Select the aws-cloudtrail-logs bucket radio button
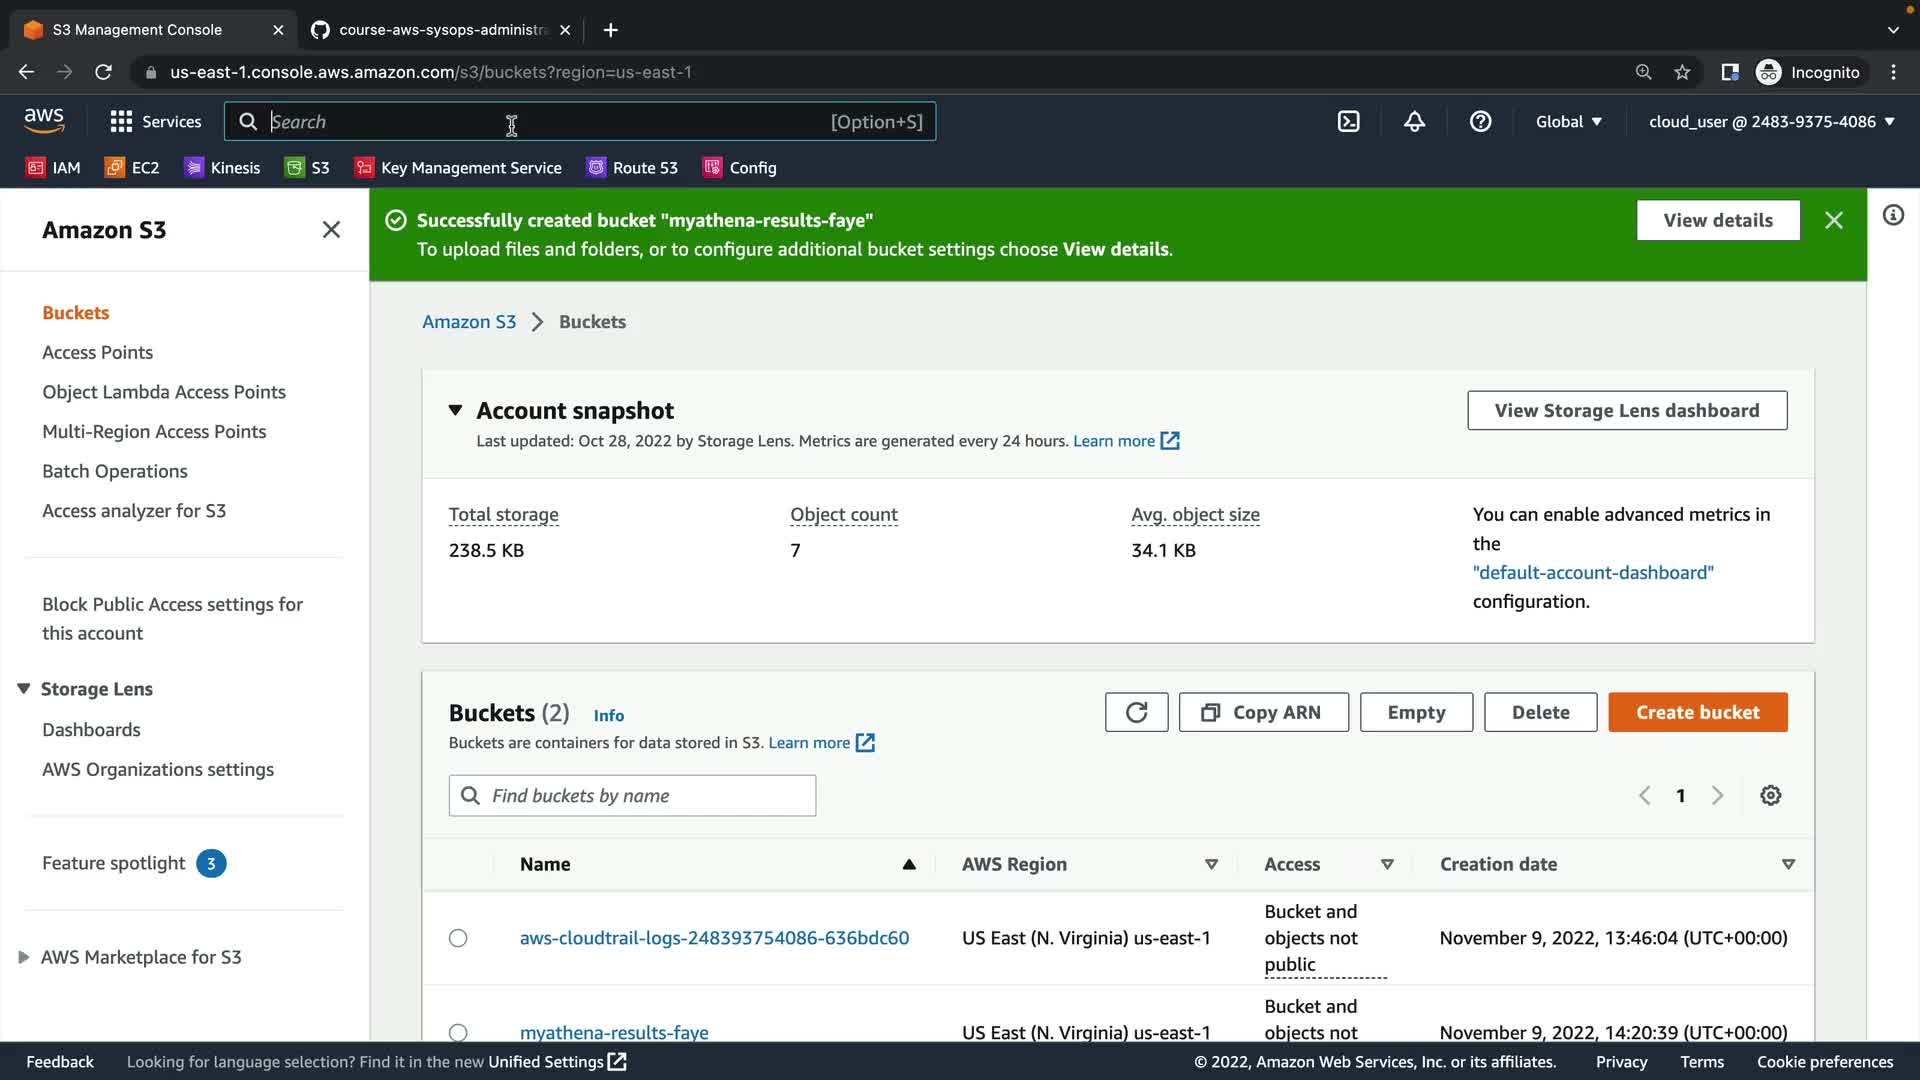The image size is (1920, 1080). tap(458, 938)
